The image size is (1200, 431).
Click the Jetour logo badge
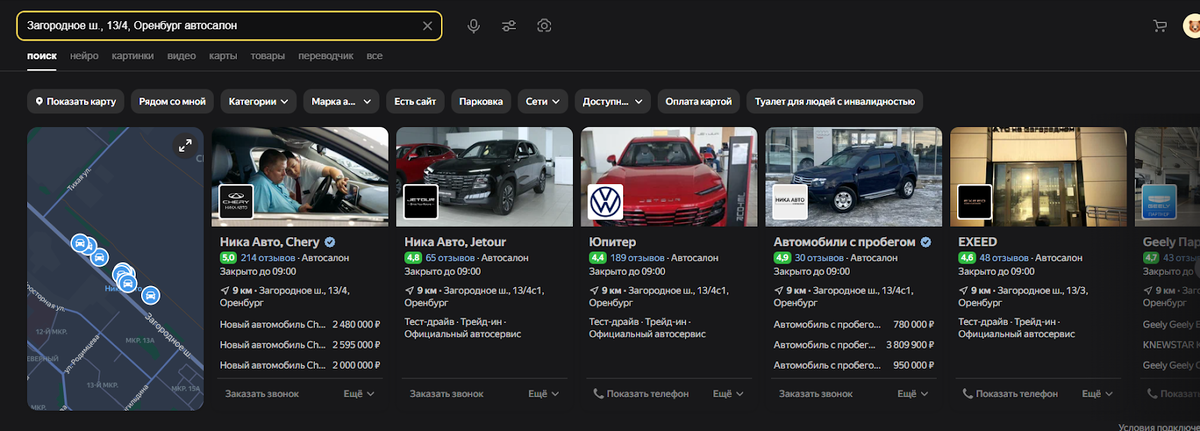point(420,201)
